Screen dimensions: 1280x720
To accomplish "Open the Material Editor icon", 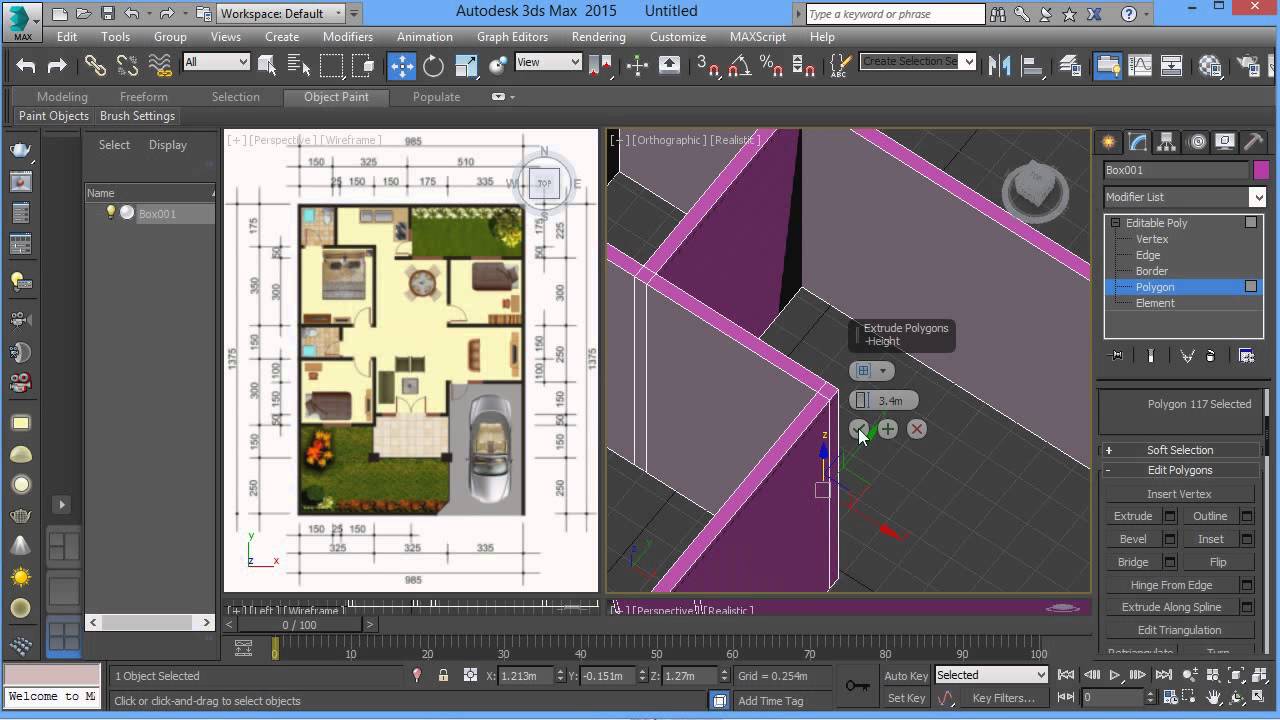I will 1210,66.
